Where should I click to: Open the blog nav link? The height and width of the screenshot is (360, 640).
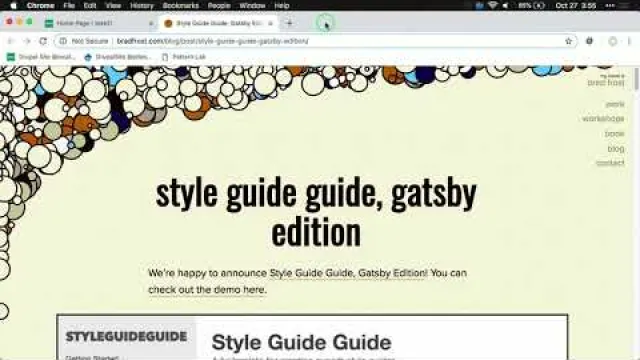(x=616, y=149)
